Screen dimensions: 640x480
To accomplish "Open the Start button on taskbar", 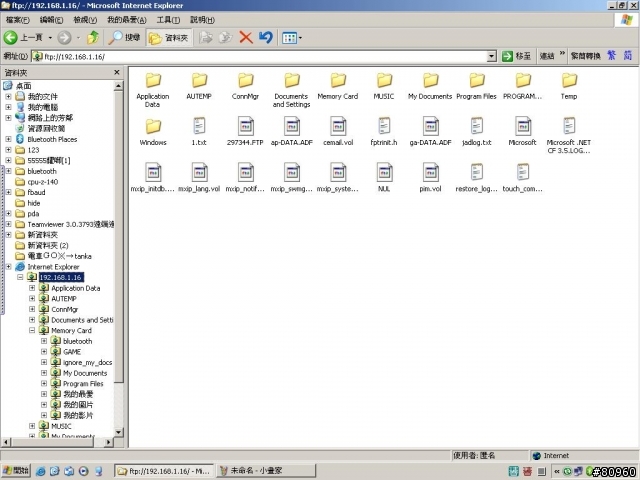I will [x=16, y=471].
